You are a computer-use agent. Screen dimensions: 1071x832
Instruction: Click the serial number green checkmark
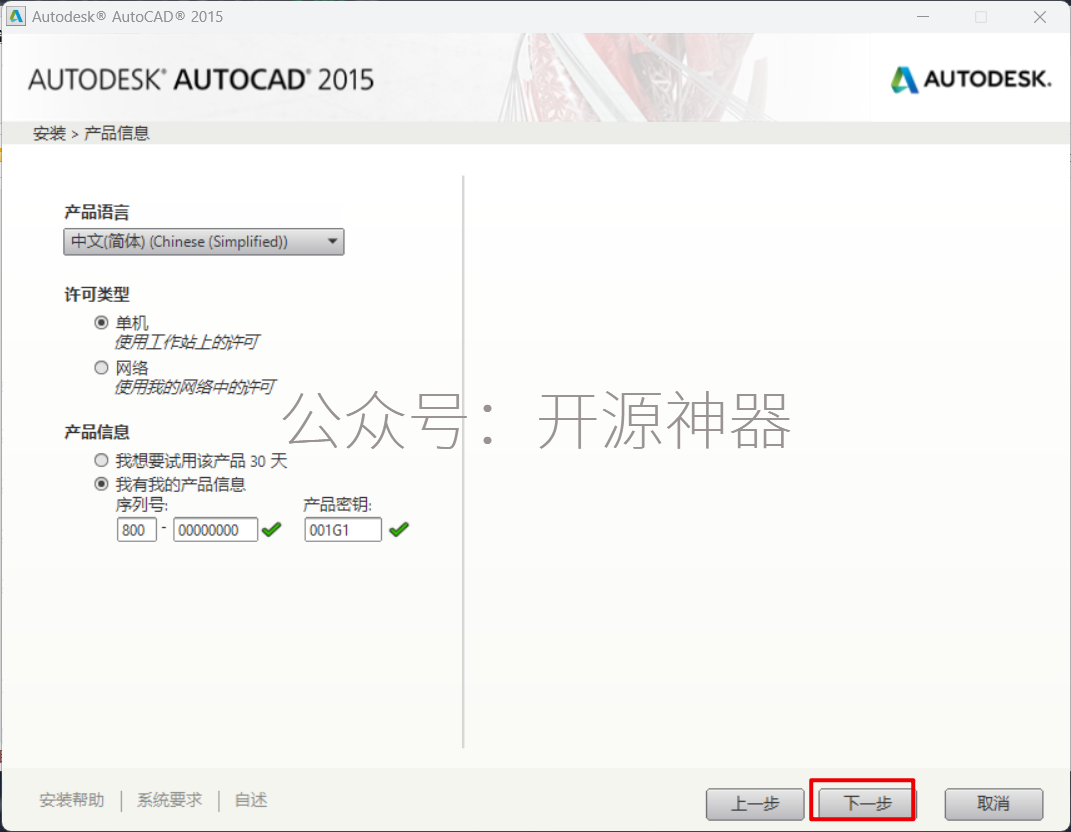click(x=271, y=529)
